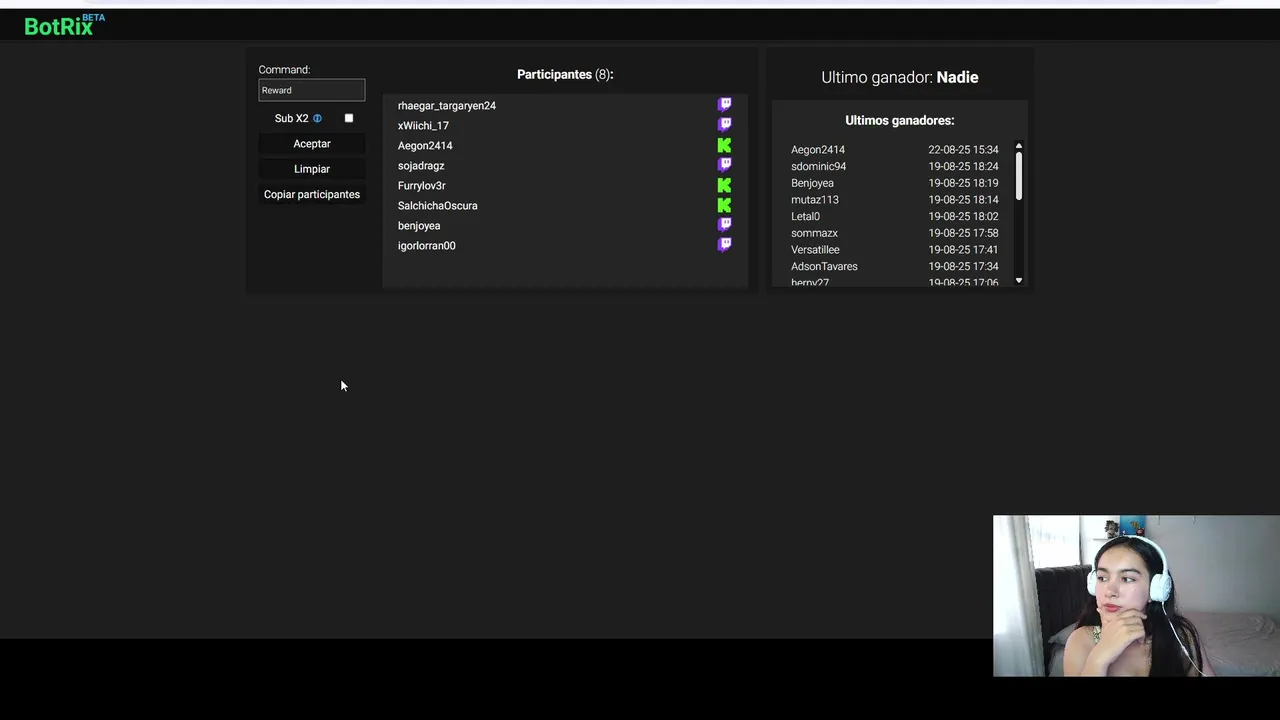This screenshot has height=720, width=1280.
Task: Click winner mutaz113
Action: coord(815,199)
